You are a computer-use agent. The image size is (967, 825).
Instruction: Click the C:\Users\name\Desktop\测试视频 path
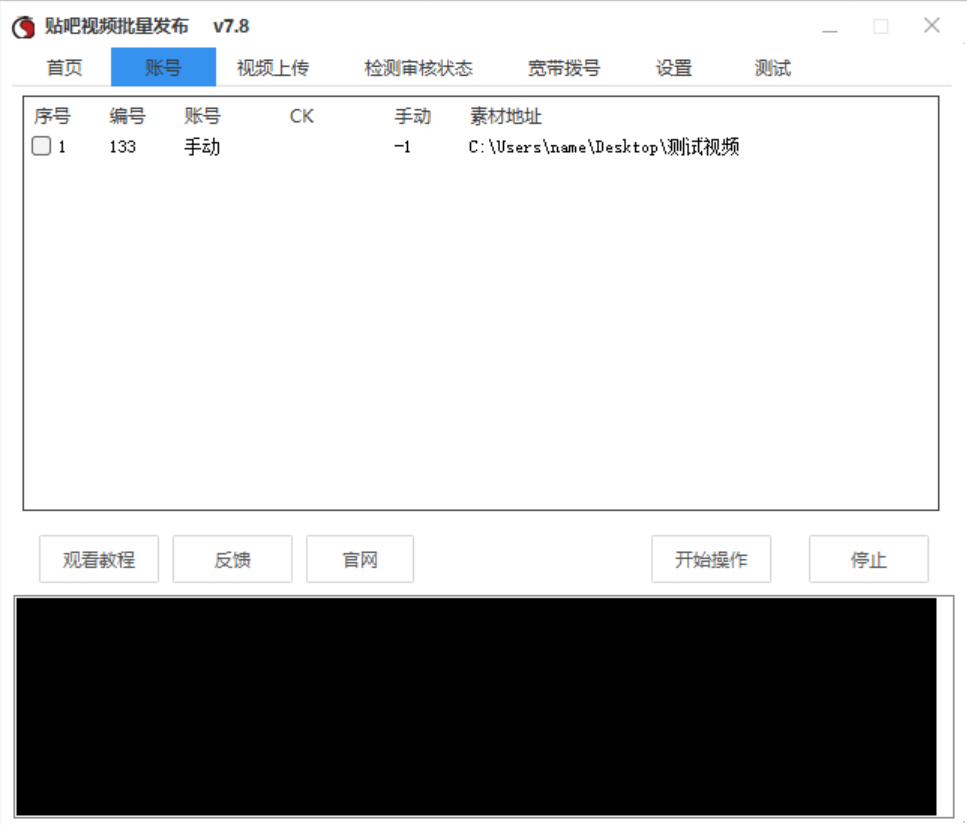click(x=604, y=147)
